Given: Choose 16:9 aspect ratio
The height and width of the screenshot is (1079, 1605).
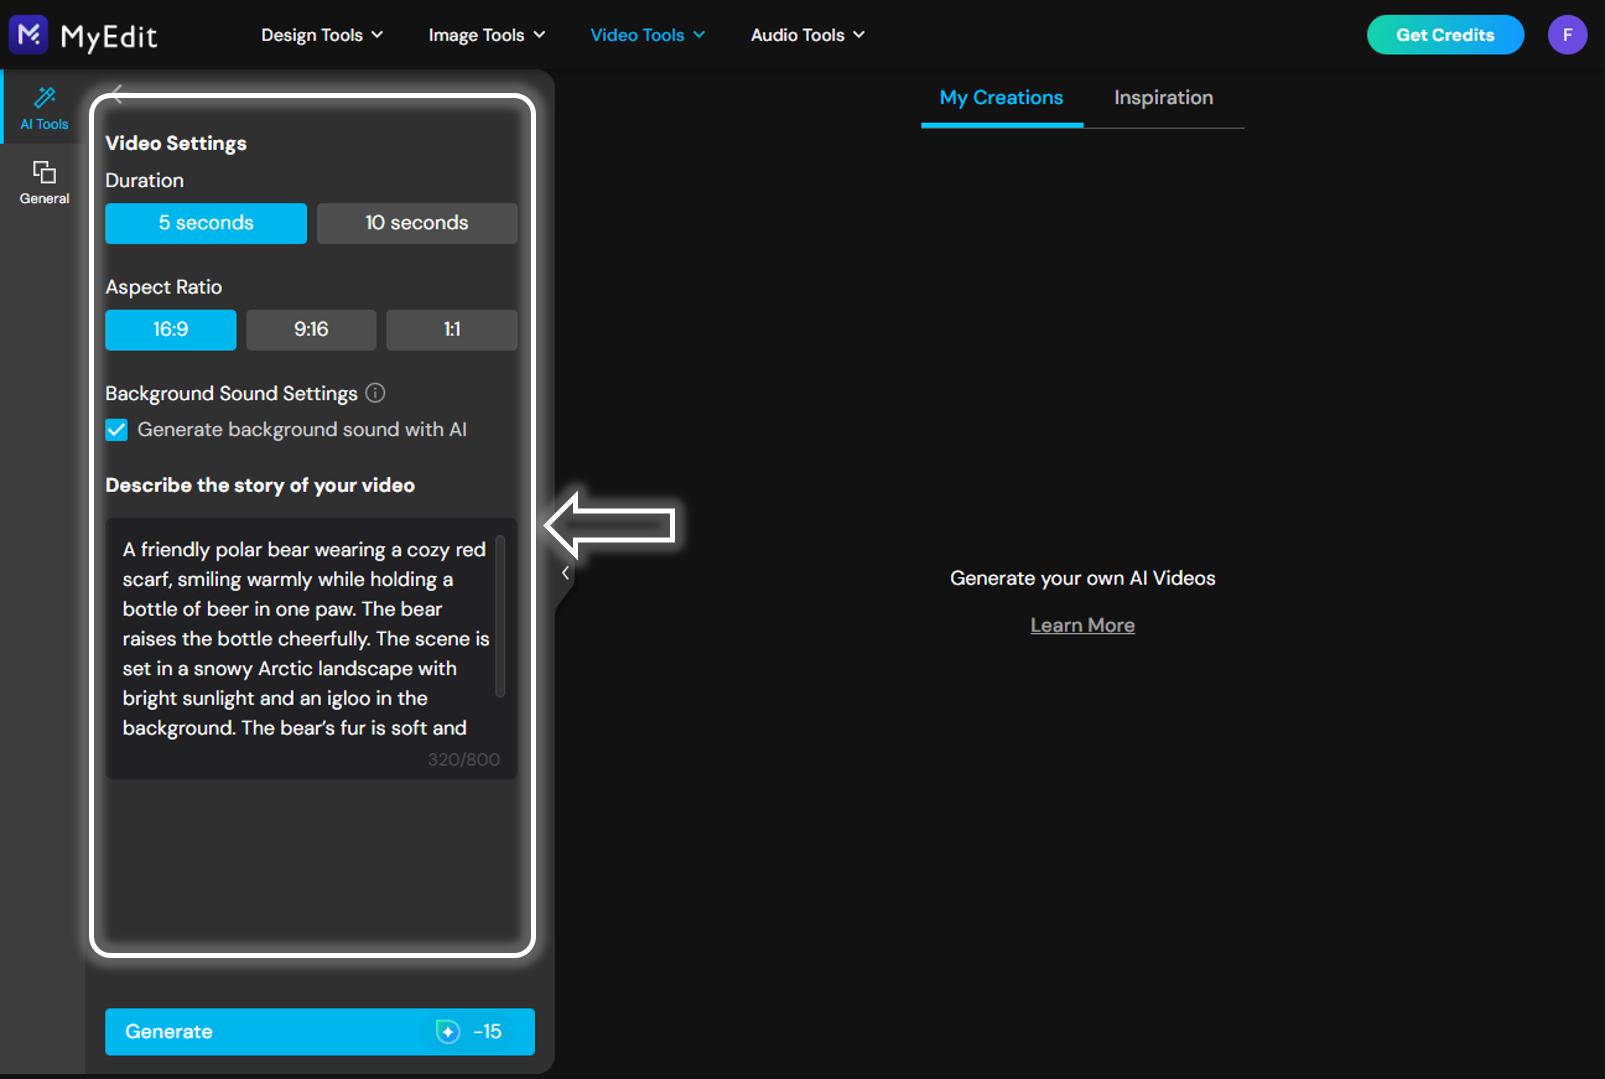Looking at the screenshot, I should click(171, 330).
